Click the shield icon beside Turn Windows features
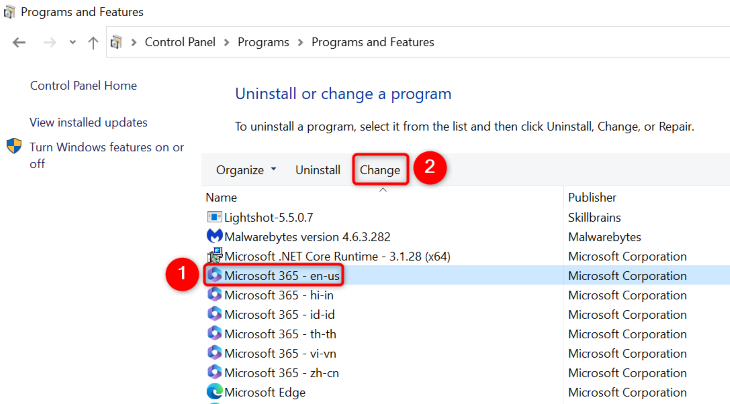Image resolution: width=730 pixels, height=404 pixels. pos(15,147)
